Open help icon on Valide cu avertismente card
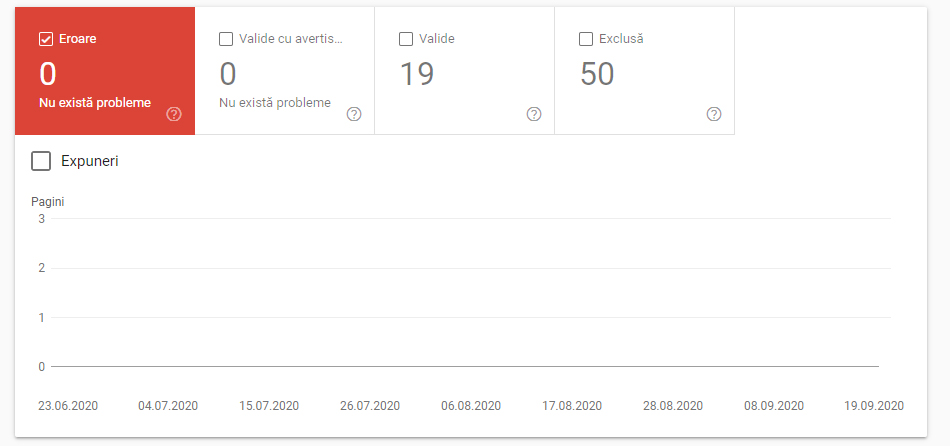The width and height of the screenshot is (950, 446). click(x=354, y=114)
